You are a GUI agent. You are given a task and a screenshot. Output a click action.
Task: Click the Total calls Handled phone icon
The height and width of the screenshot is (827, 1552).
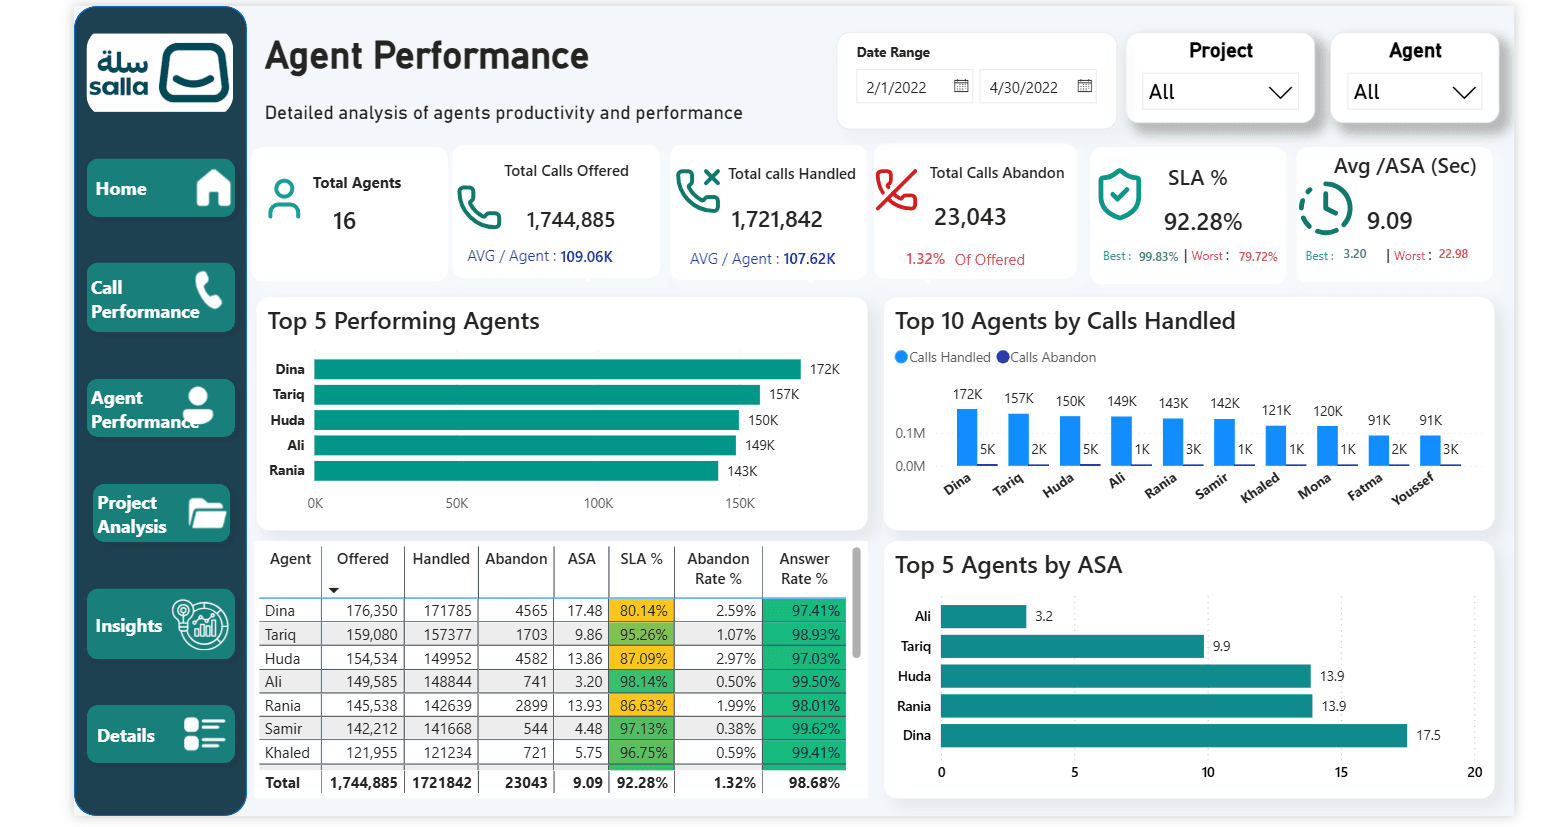[x=698, y=190]
